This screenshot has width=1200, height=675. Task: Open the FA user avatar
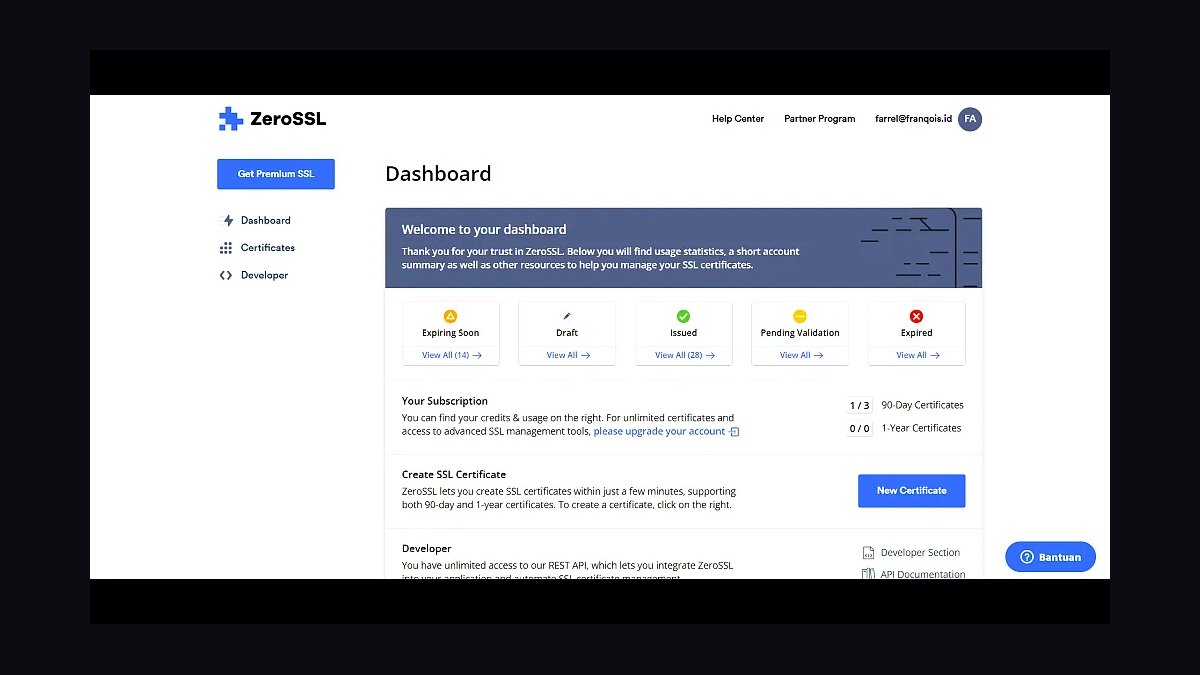pos(970,119)
